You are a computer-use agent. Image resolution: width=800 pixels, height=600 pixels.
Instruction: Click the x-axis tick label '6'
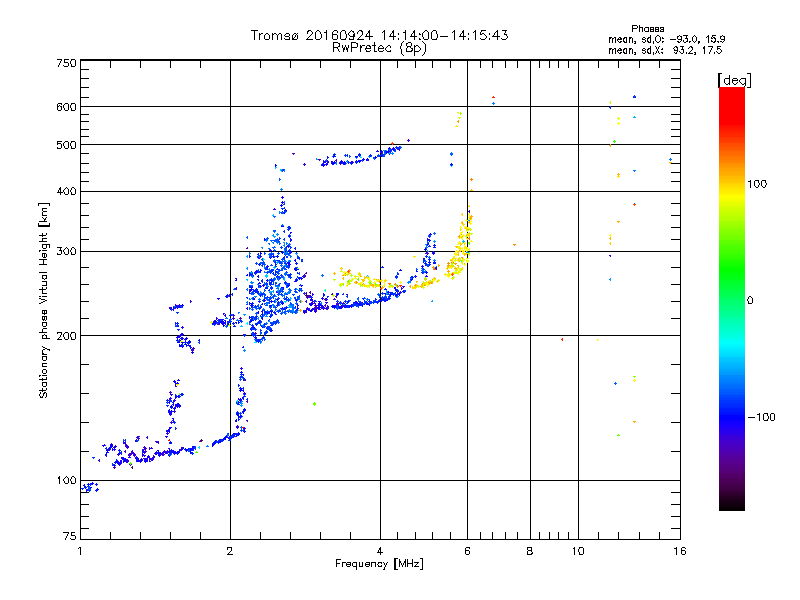click(467, 551)
